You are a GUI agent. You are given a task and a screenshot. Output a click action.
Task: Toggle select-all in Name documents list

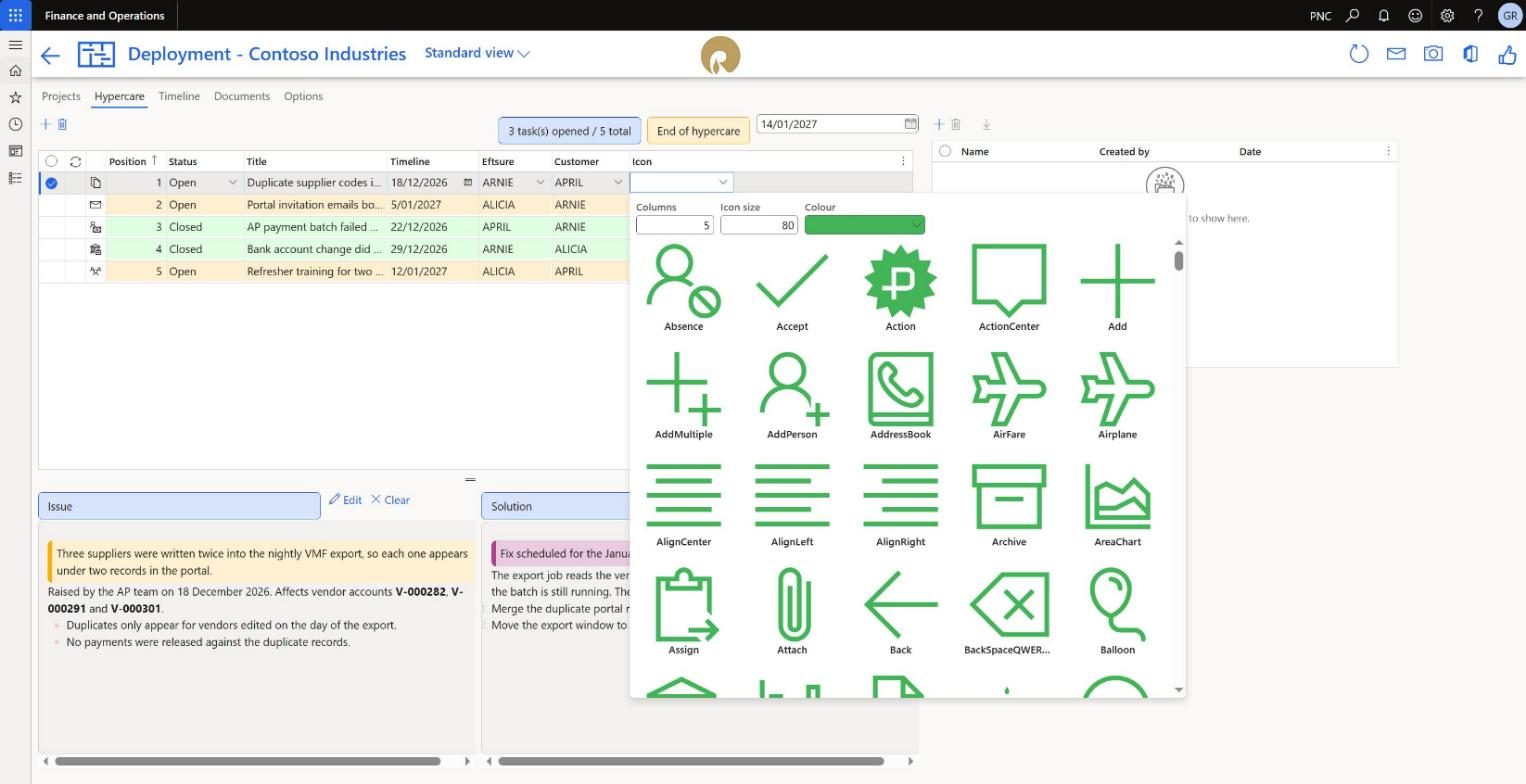[x=944, y=151]
